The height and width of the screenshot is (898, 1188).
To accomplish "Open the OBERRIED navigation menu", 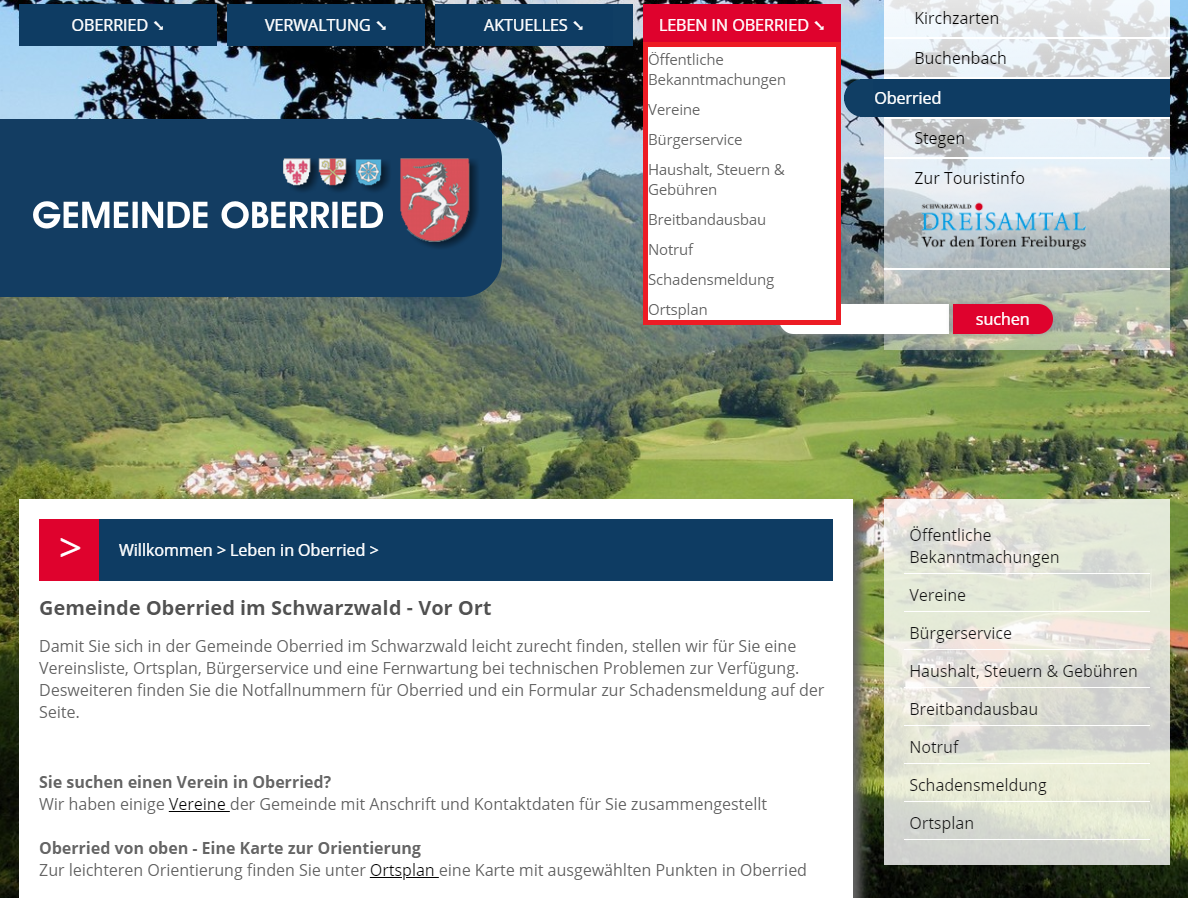I will coord(117,25).
